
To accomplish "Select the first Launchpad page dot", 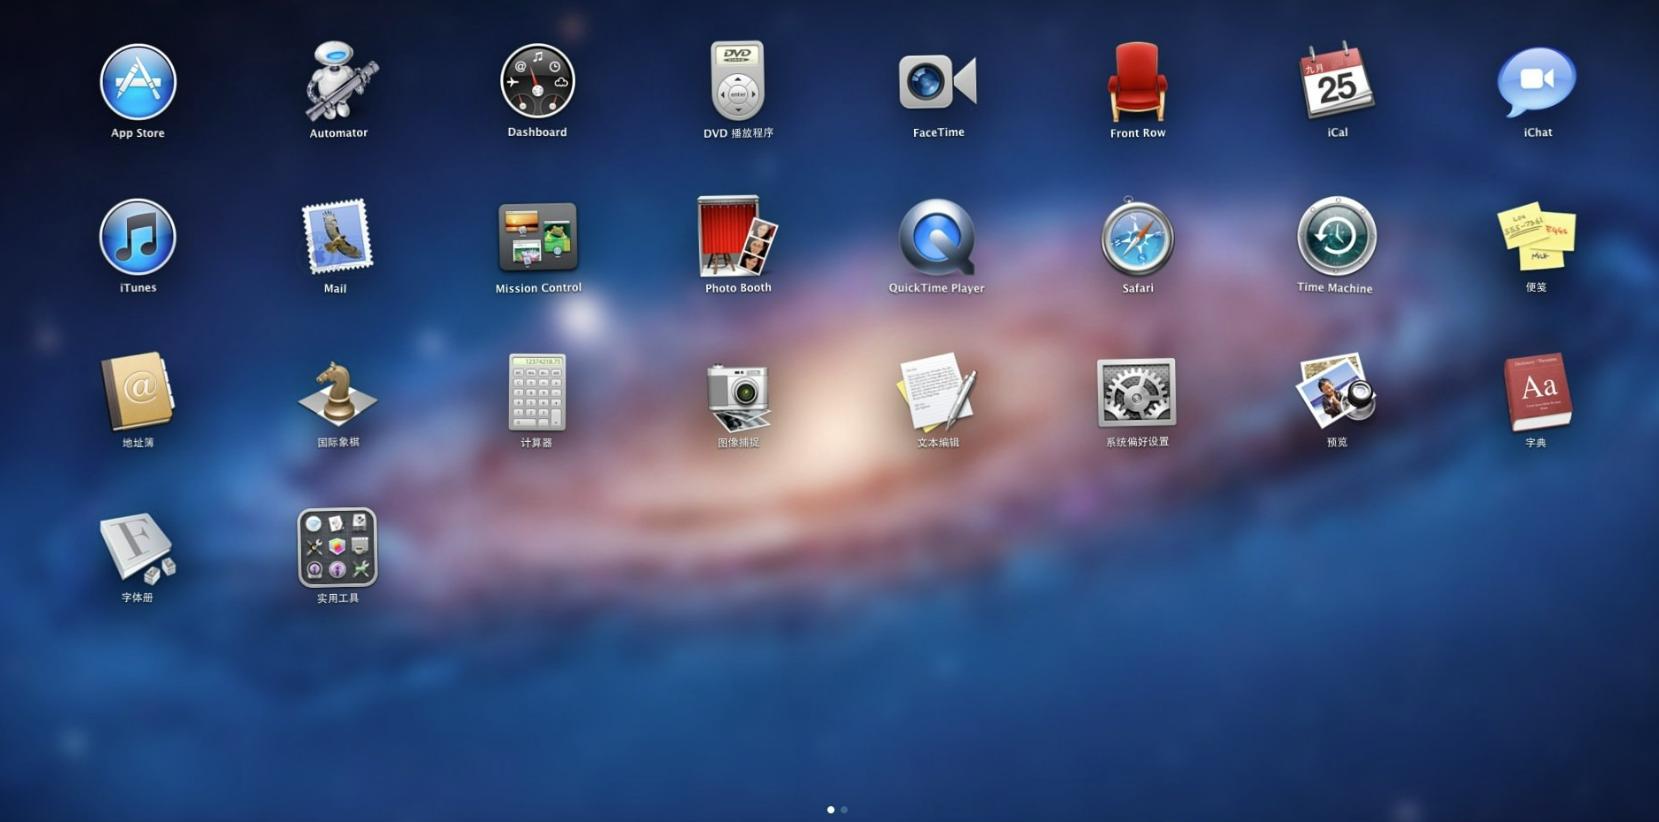I will tap(831, 809).
